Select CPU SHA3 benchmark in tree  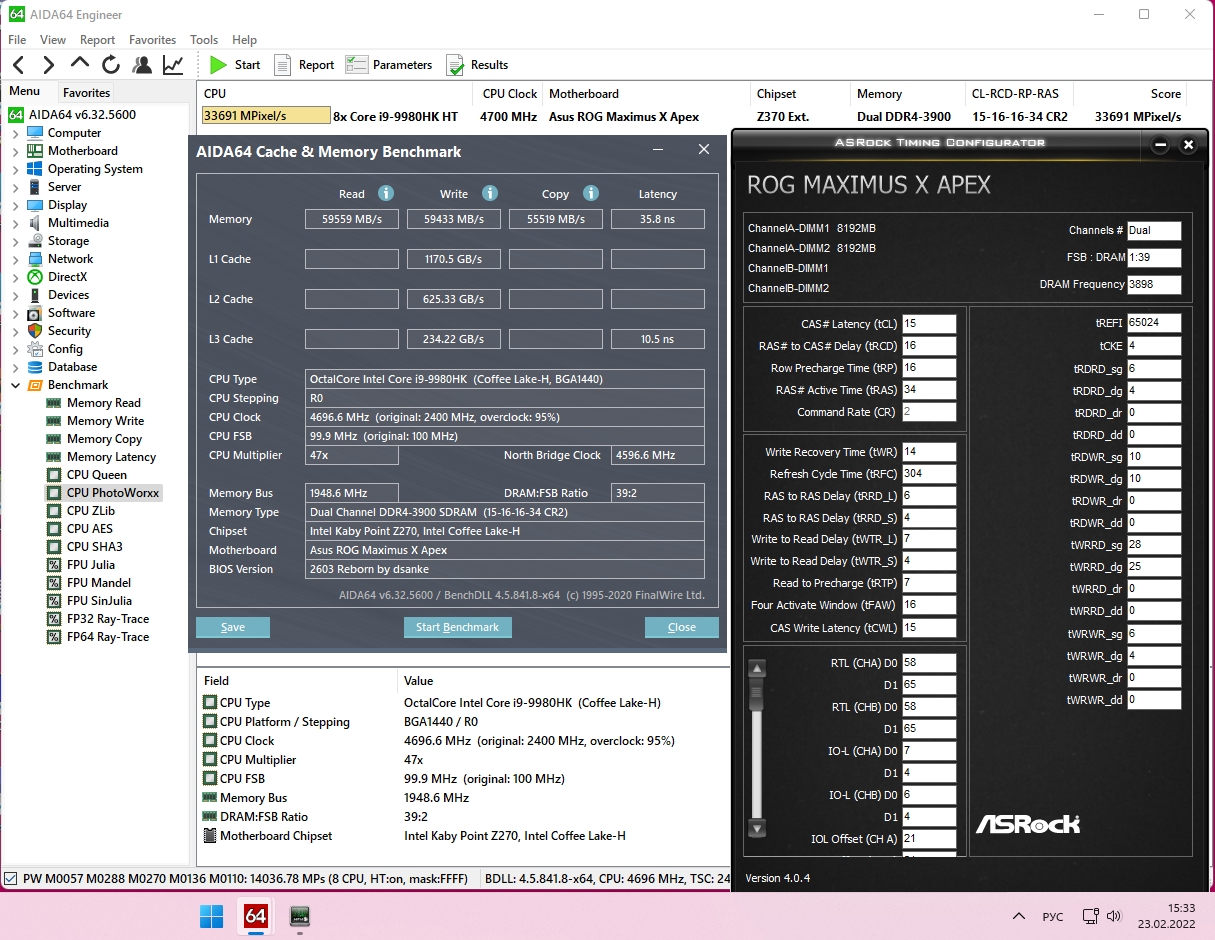click(x=94, y=547)
